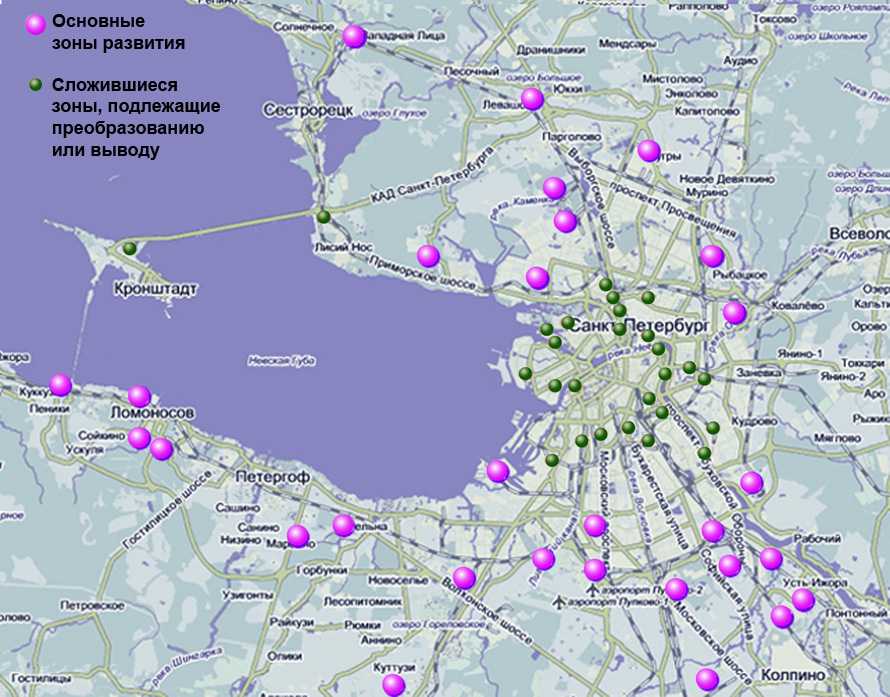890x697 pixels.
Task: Select the pink marker beside Левашово
Action: 532,99
